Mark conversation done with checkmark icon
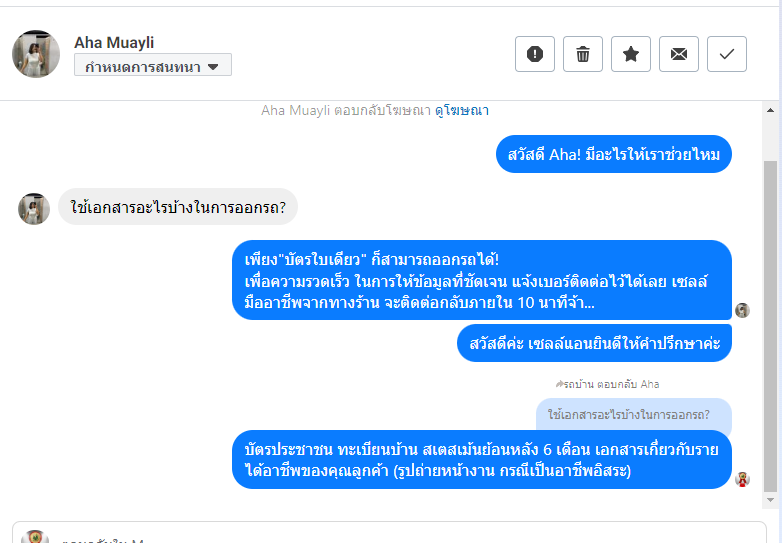 [727, 54]
